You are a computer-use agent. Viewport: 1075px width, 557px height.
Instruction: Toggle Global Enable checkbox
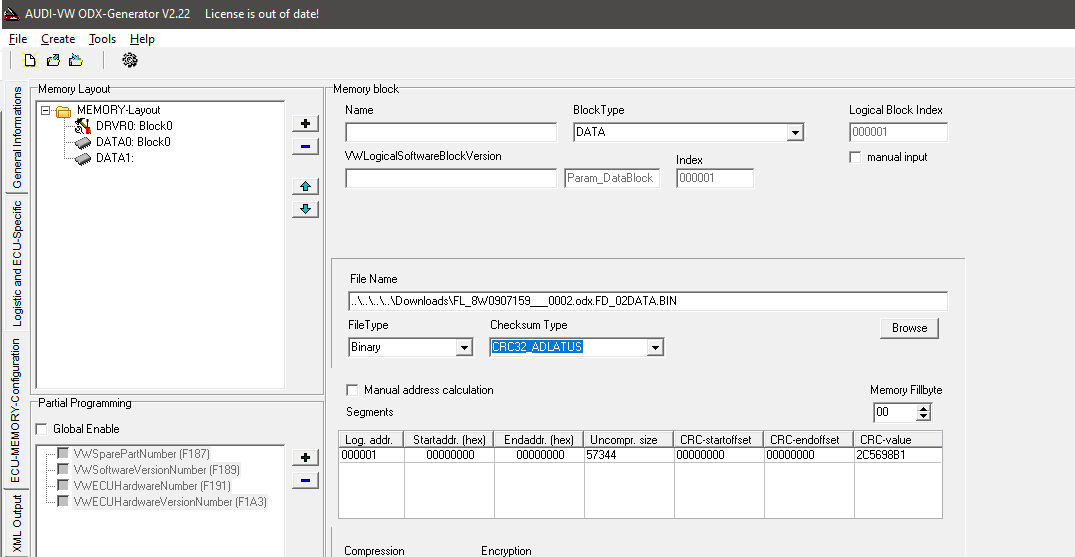pyautogui.click(x=42, y=429)
